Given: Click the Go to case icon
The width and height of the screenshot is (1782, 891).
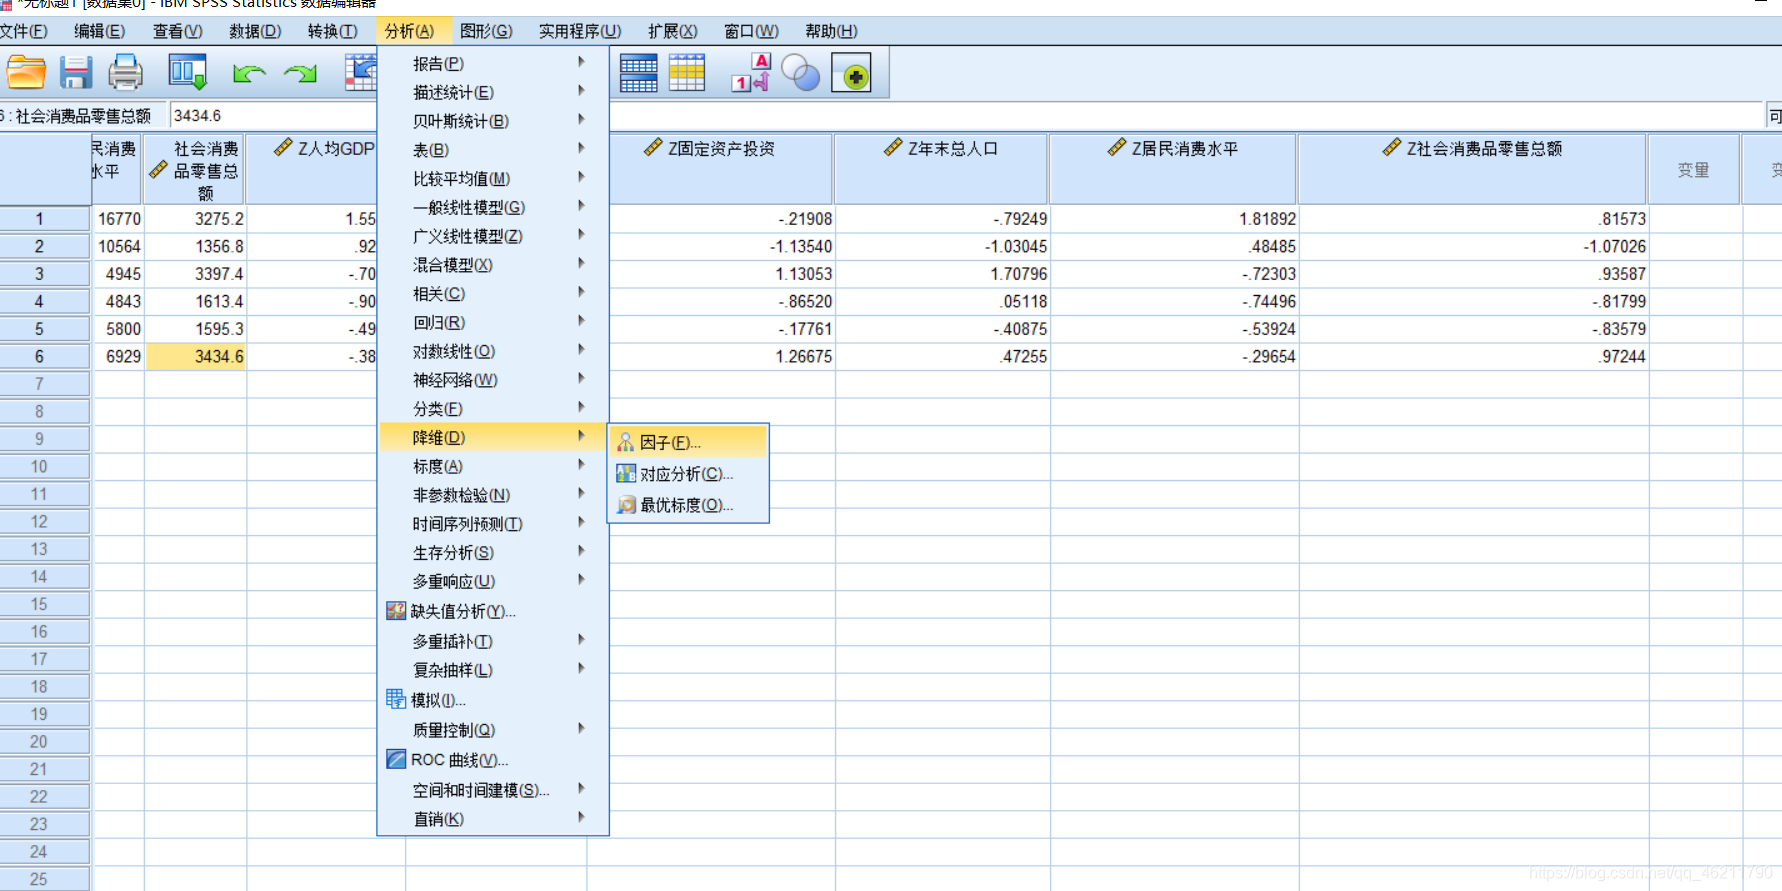Looking at the screenshot, I should pos(361,73).
